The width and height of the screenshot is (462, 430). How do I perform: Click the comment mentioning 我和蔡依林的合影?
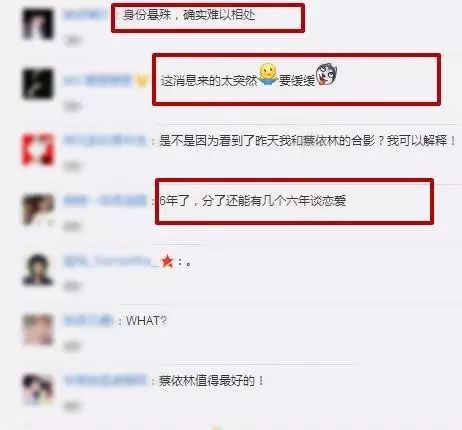pyautogui.click(x=307, y=141)
